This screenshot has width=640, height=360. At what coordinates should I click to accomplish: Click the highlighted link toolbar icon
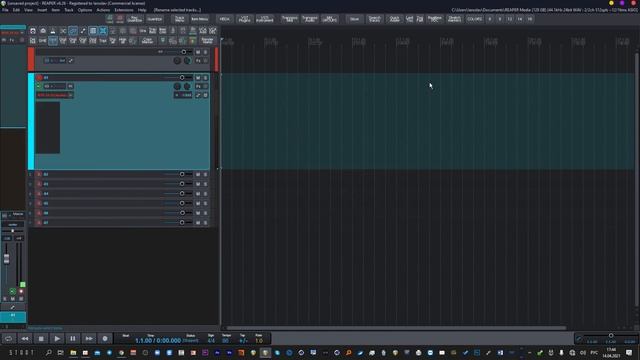[x=73, y=31]
